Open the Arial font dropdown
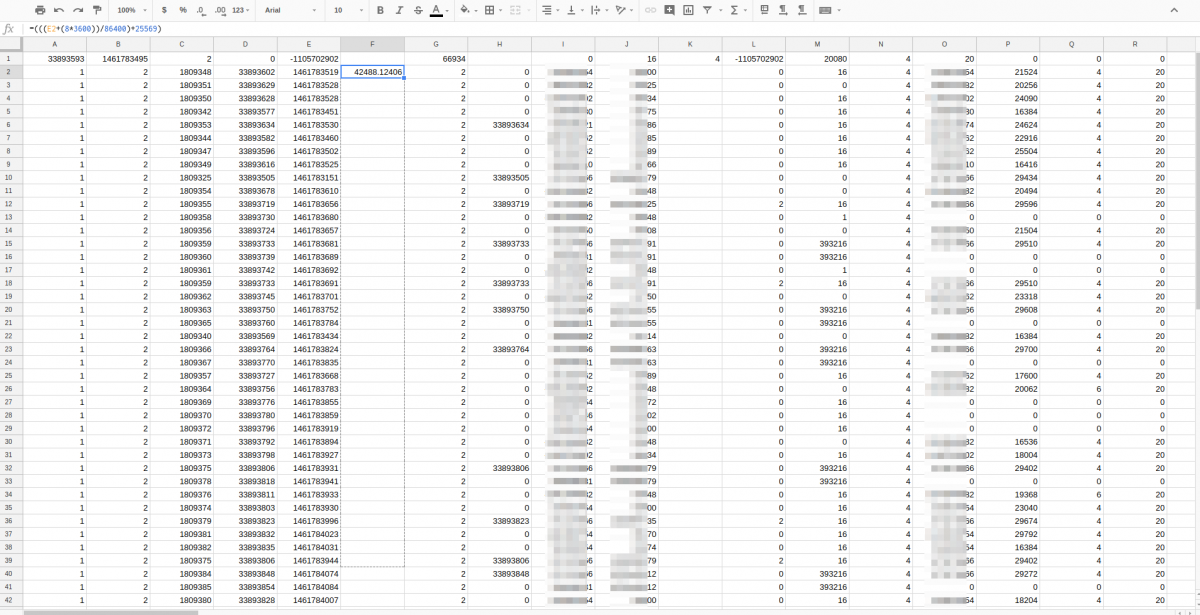This screenshot has width=1200, height=615. [x=290, y=10]
